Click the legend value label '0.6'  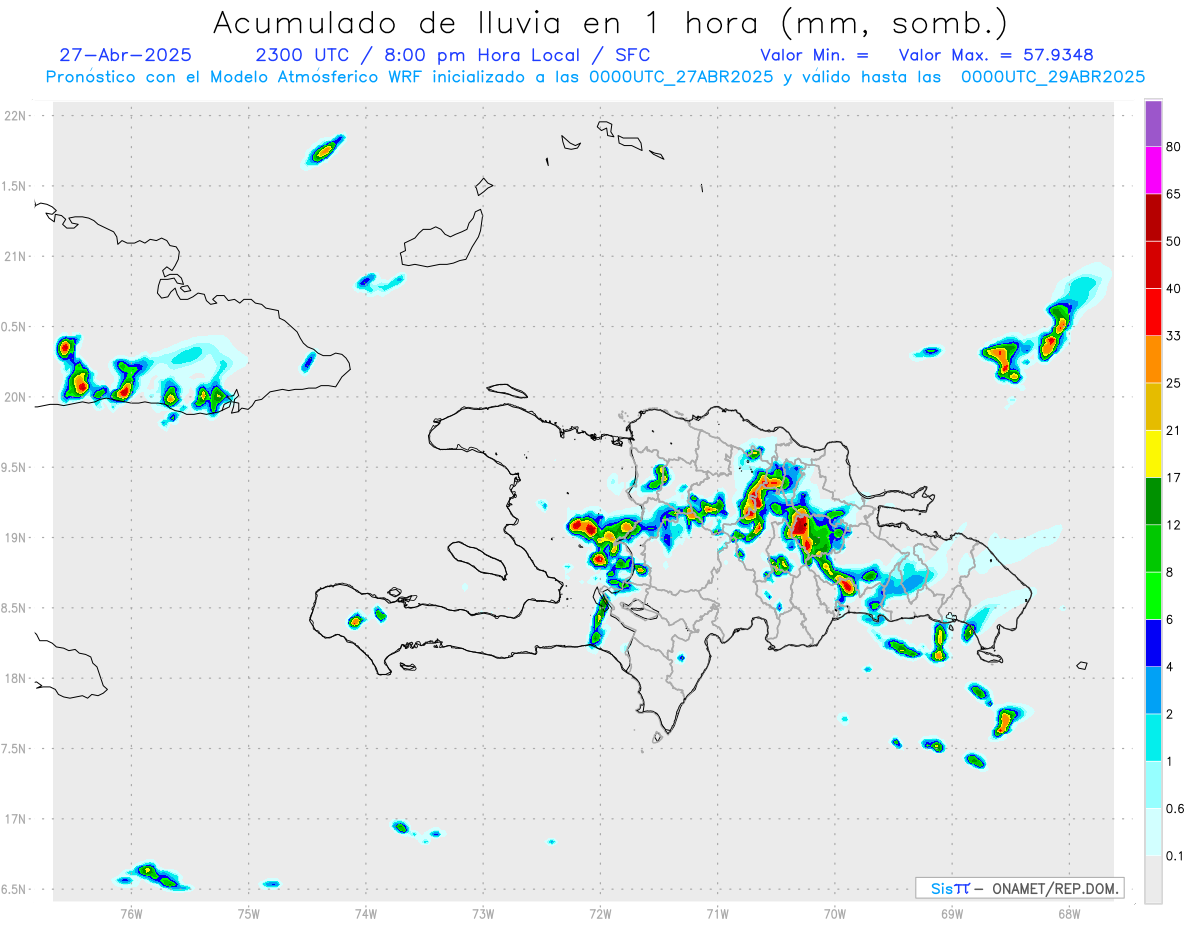pos(1176,809)
